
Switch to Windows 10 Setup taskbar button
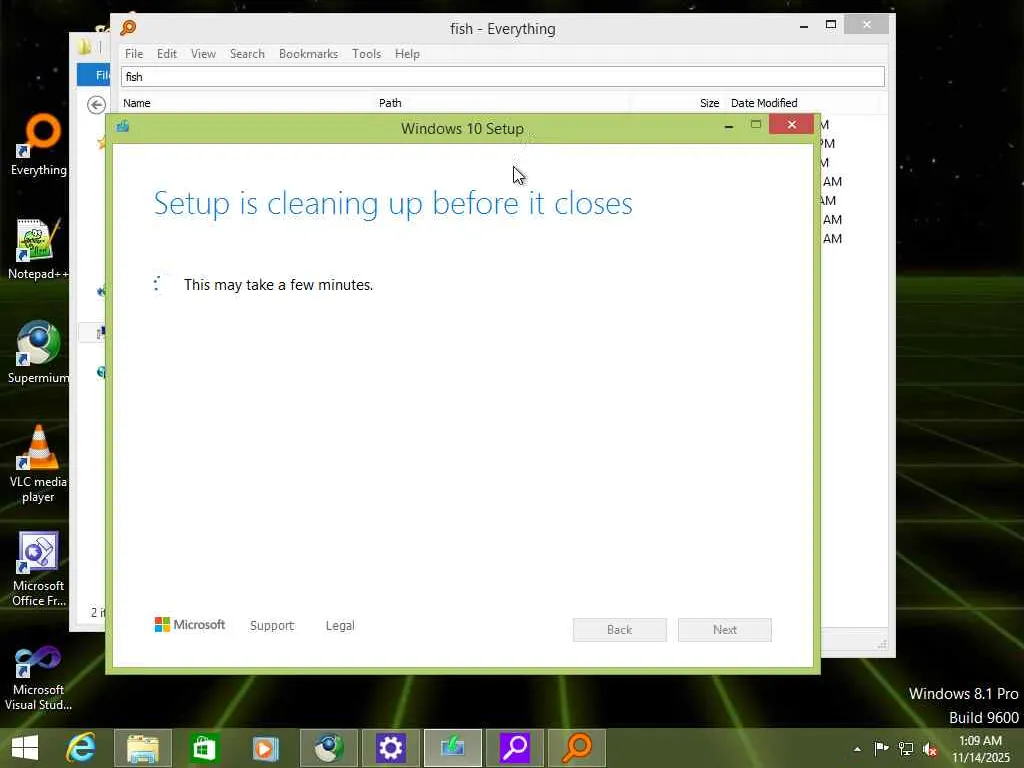tap(453, 748)
